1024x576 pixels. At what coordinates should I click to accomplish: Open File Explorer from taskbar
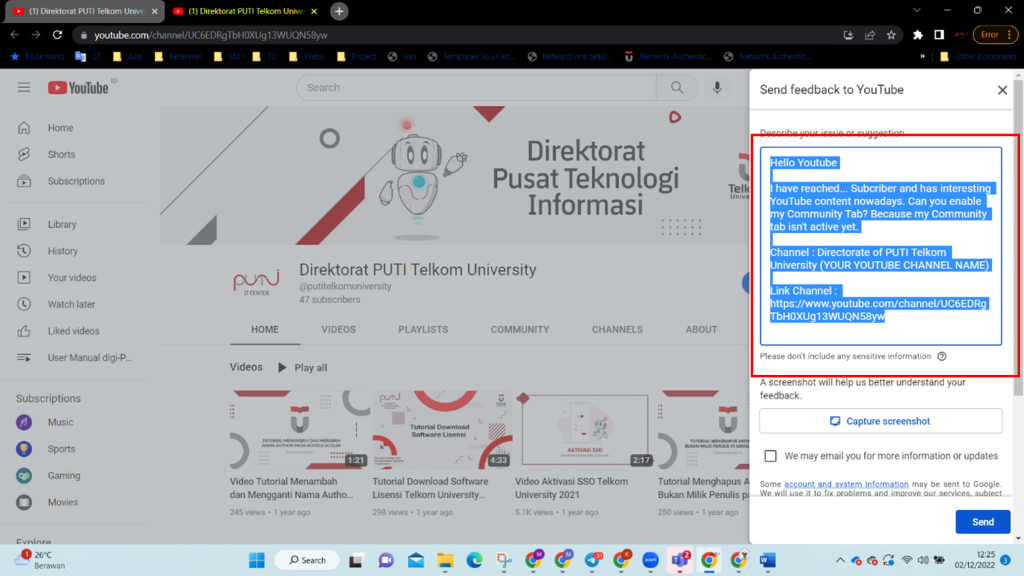[445, 560]
